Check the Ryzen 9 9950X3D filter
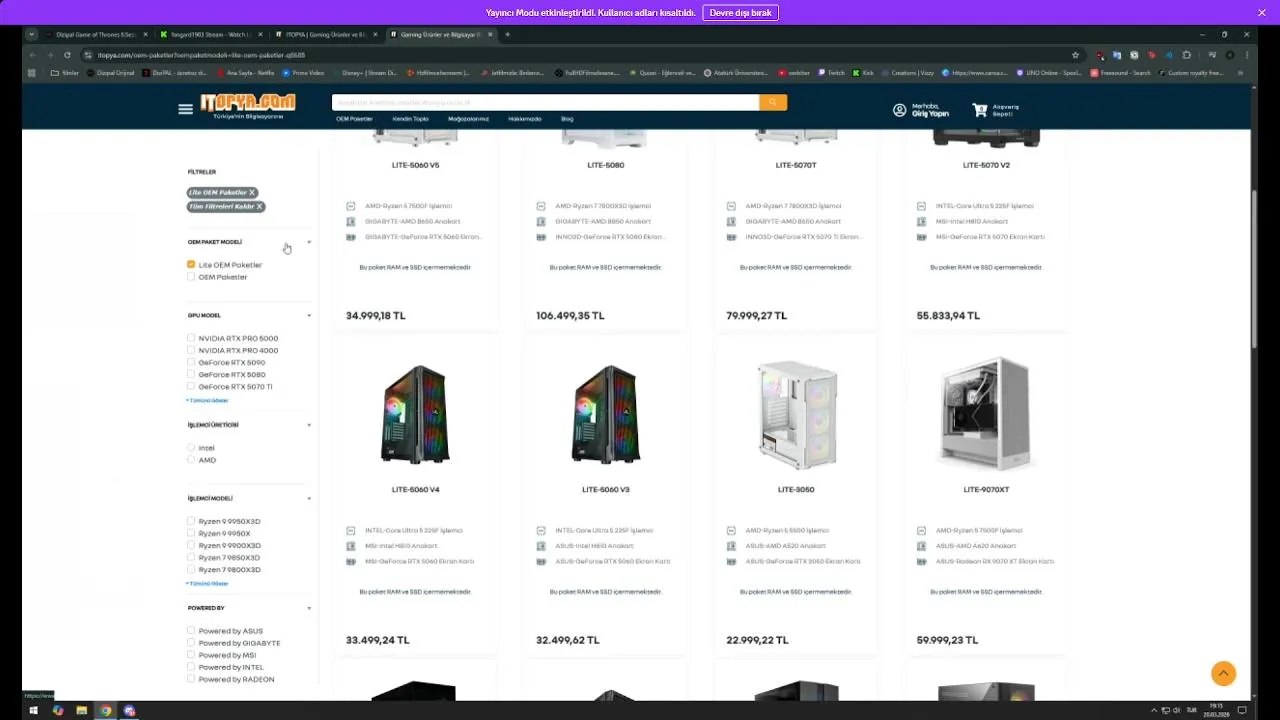Screen dimensions: 1280x720 191,522
